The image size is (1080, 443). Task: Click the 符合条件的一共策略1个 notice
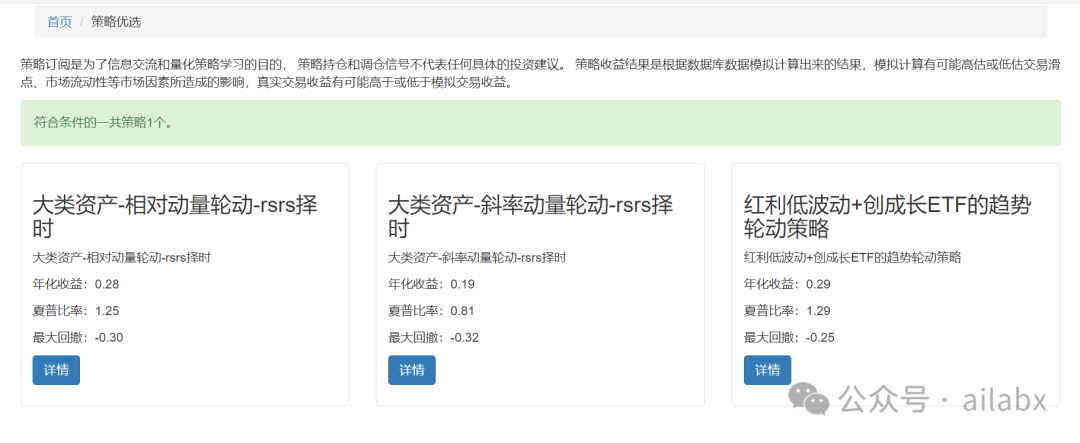point(540,123)
